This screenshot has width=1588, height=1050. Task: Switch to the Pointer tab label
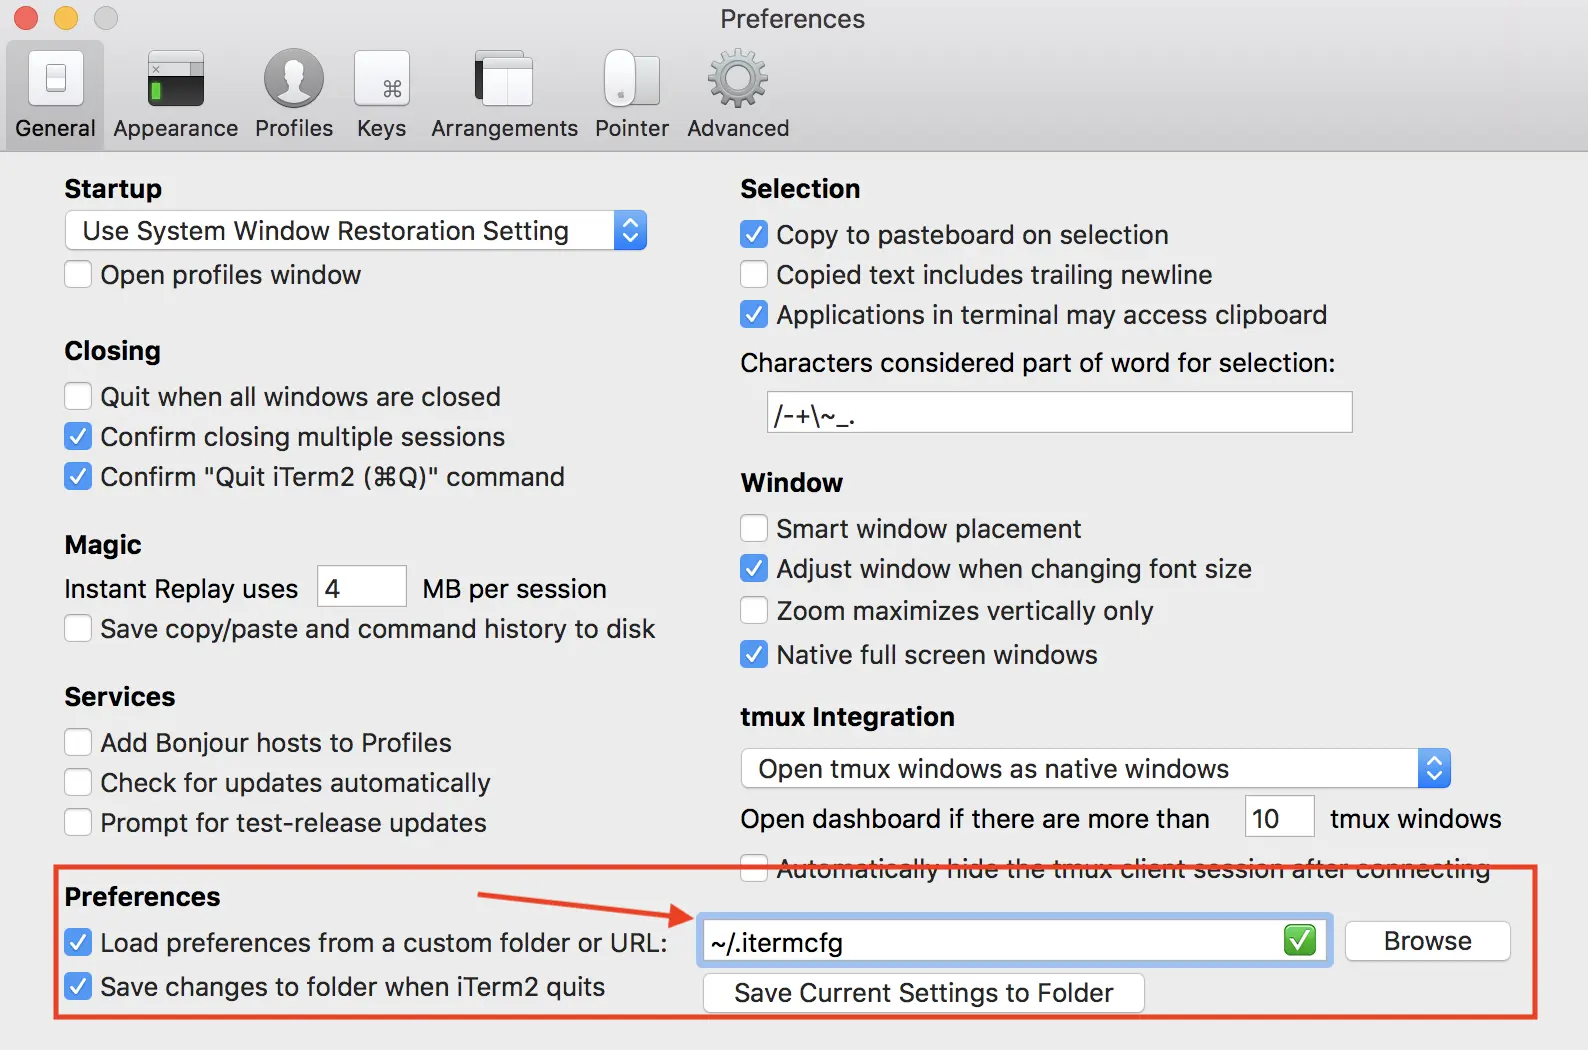(x=632, y=128)
